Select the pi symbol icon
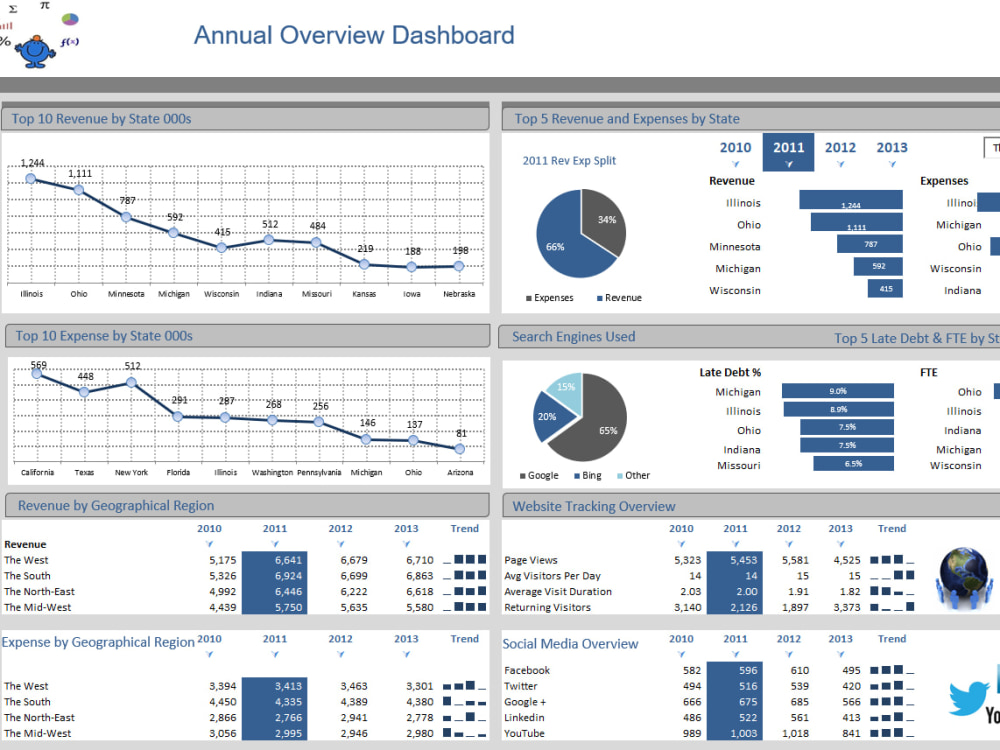Image resolution: width=1000 pixels, height=750 pixels. 45,6
